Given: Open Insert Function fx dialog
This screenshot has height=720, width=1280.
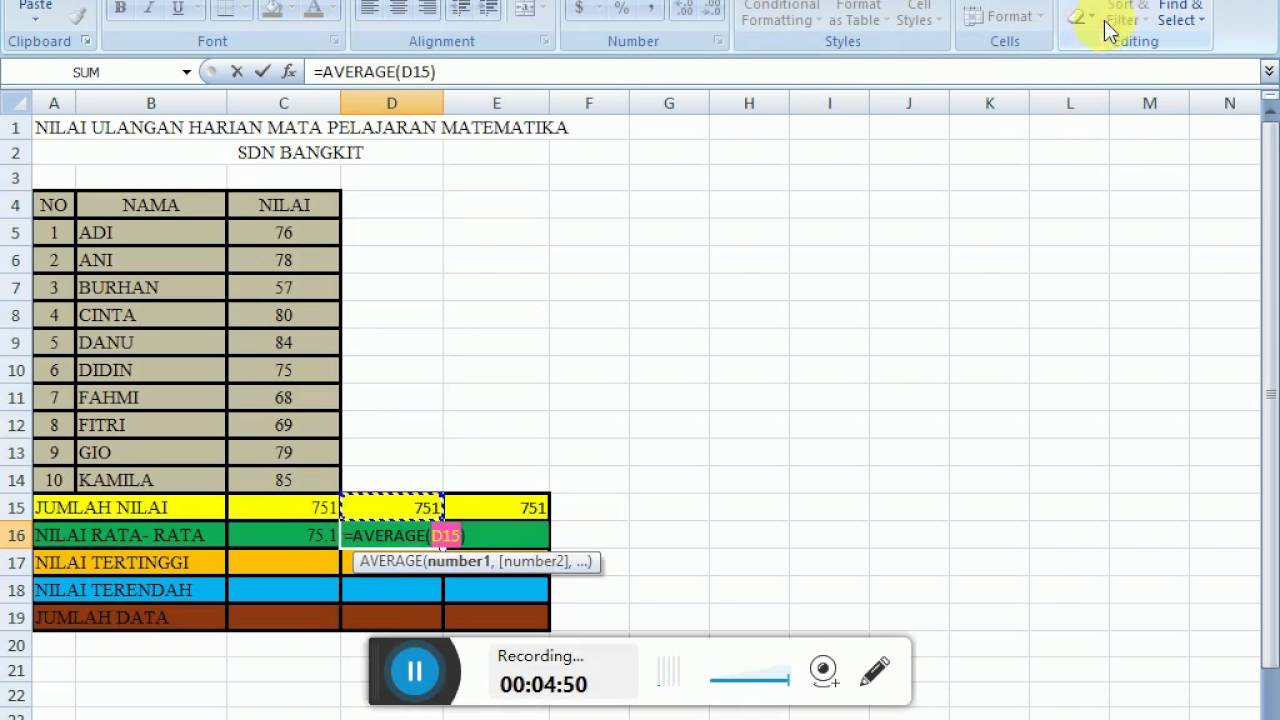Looking at the screenshot, I should tap(289, 71).
